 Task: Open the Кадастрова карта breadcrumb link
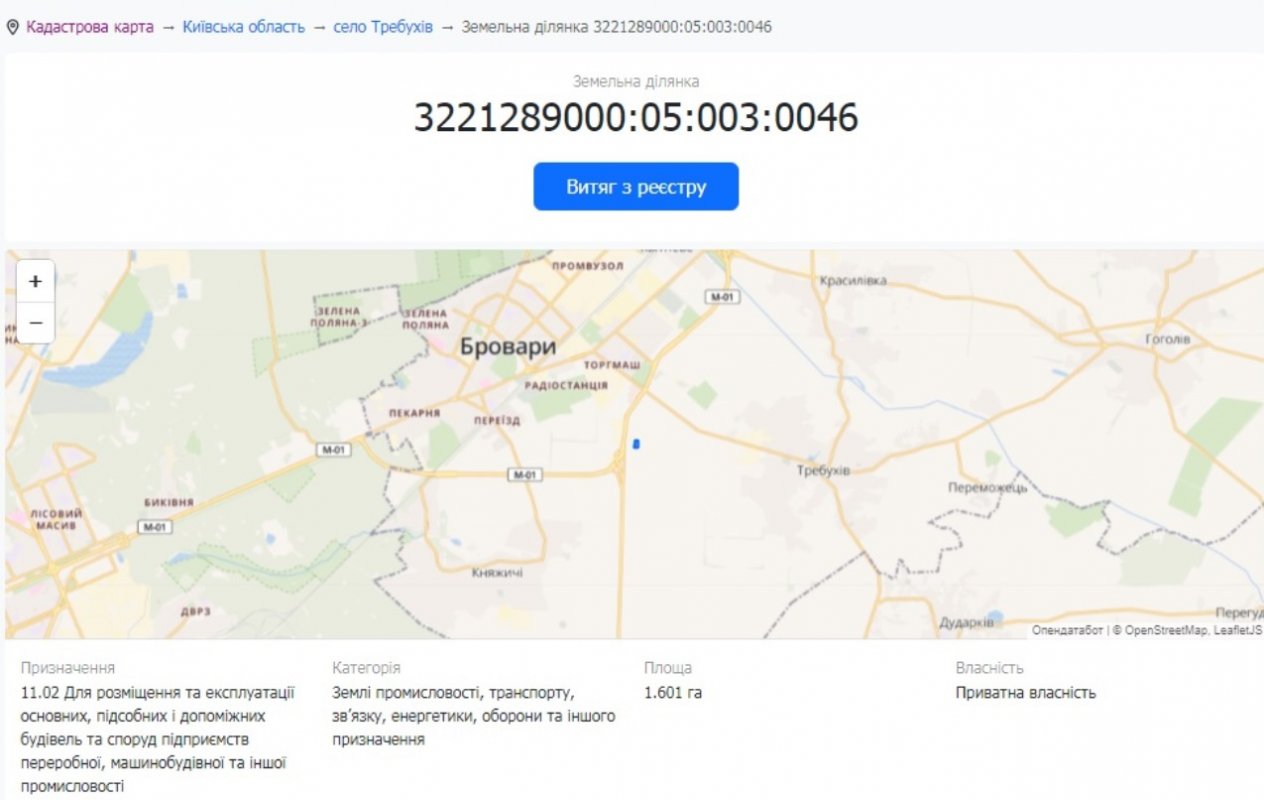90,27
